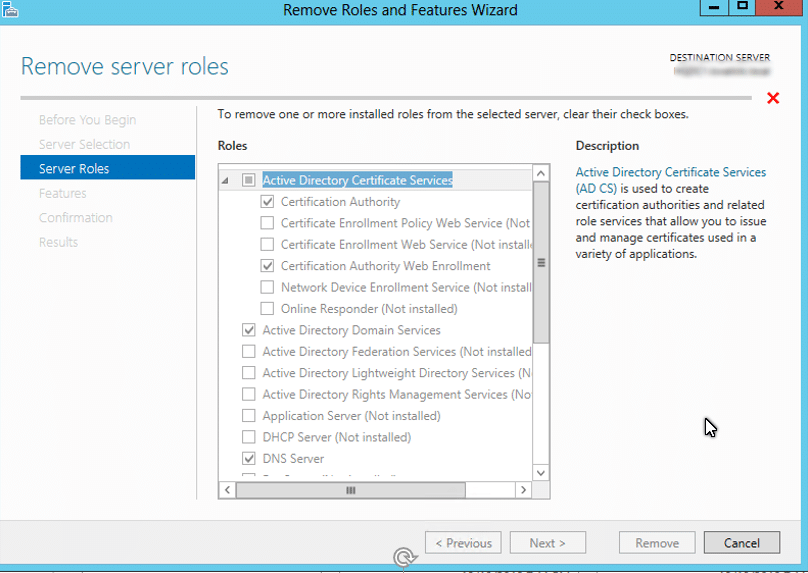Image resolution: width=808 pixels, height=573 pixels.
Task: Click the red X error icon
Action: click(772, 98)
